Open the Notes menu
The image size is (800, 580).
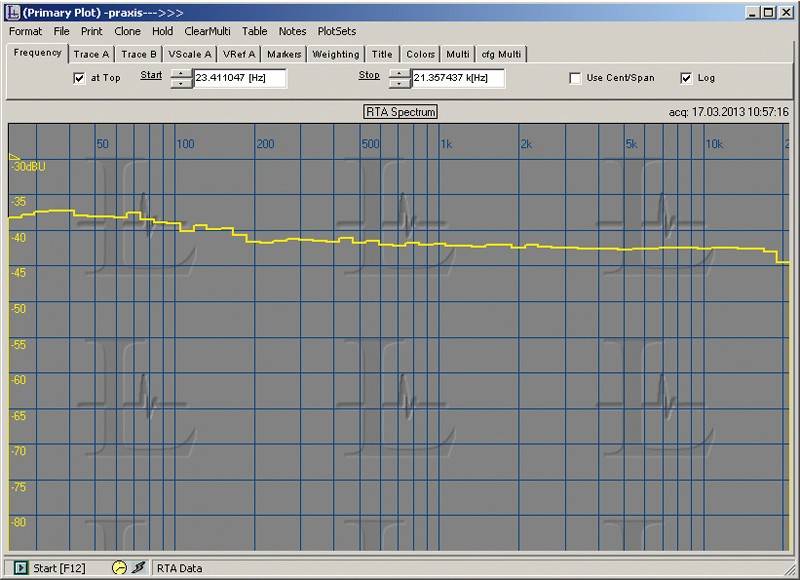pyautogui.click(x=292, y=31)
